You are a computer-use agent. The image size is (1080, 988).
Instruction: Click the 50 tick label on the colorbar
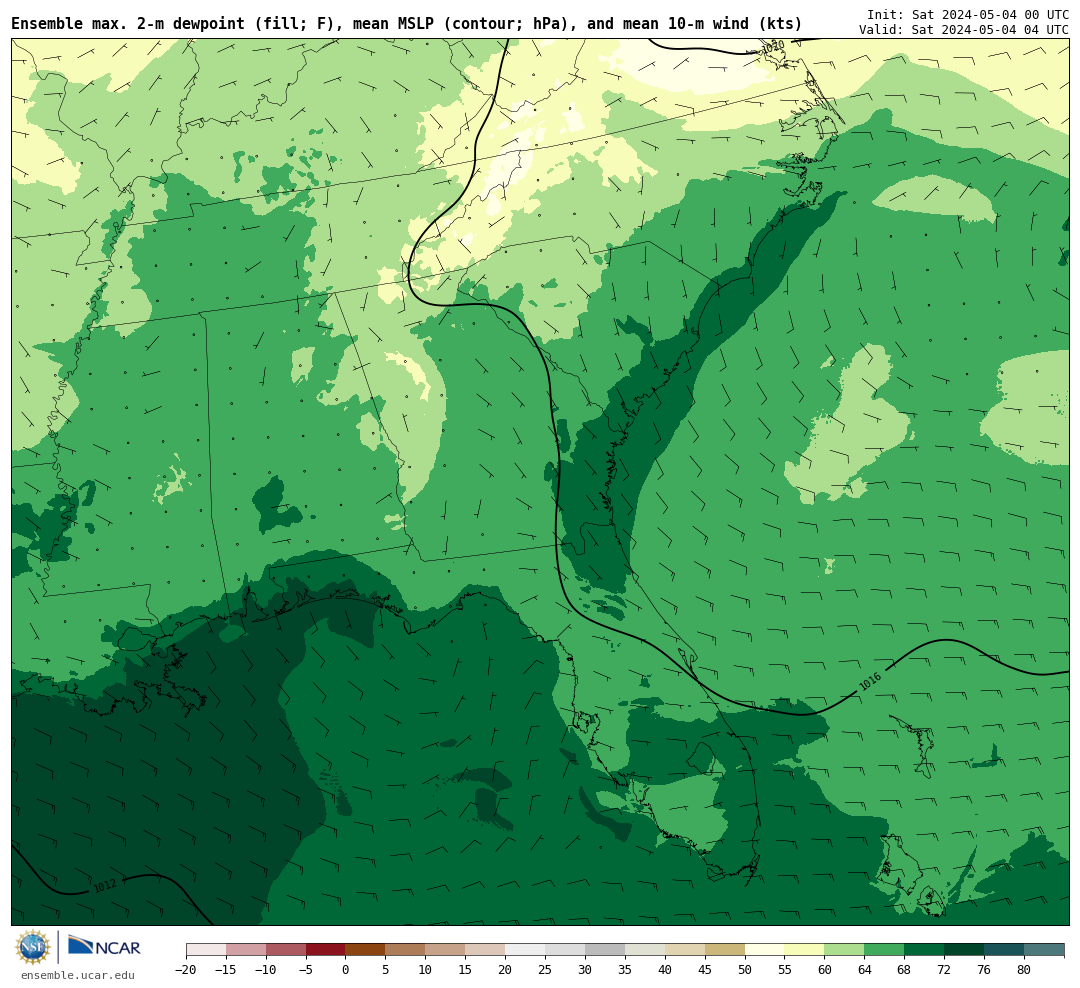tap(745, 969)
